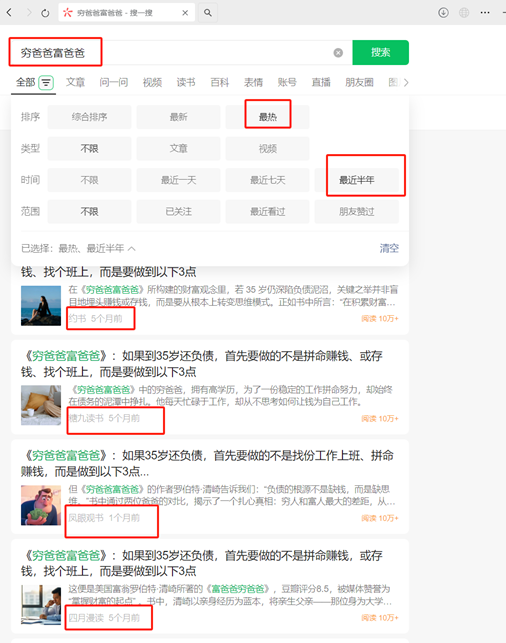Screen dimensions: 506x643
Task: Open the three-dot more menu
Action: 485,13
